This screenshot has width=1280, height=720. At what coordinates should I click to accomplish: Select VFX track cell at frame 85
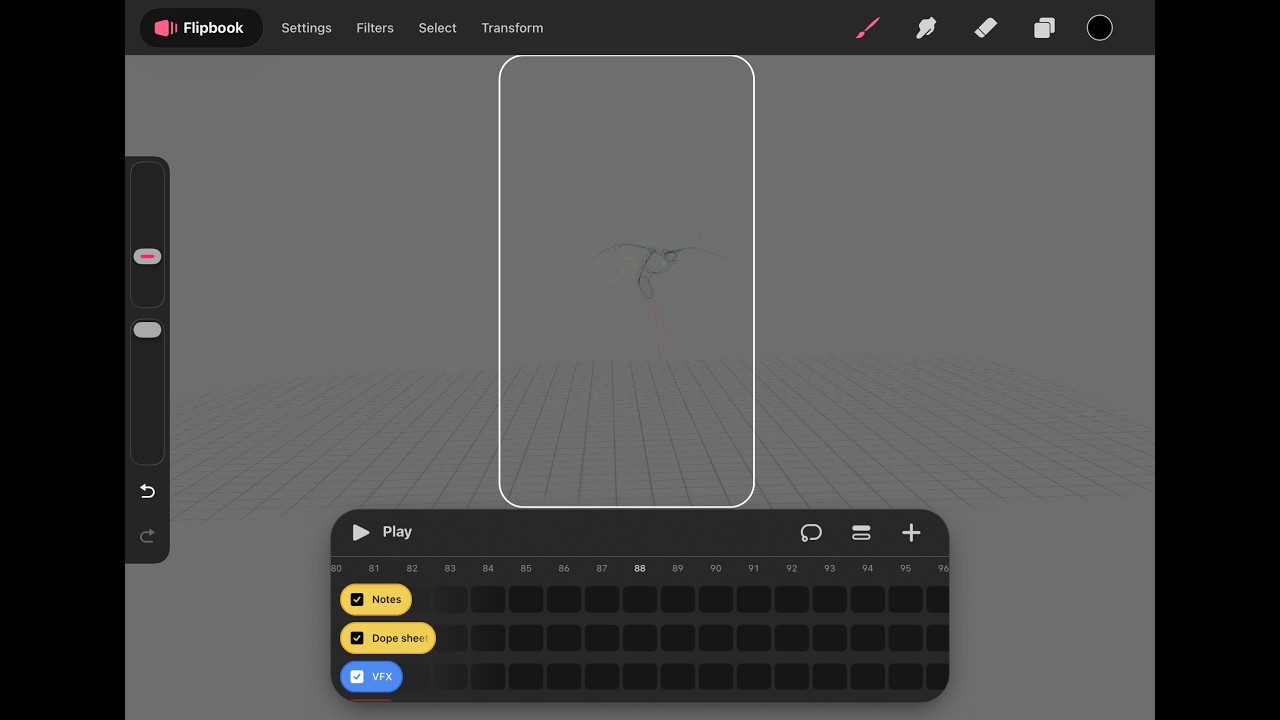pyautogui.click(x=526, y=677)
